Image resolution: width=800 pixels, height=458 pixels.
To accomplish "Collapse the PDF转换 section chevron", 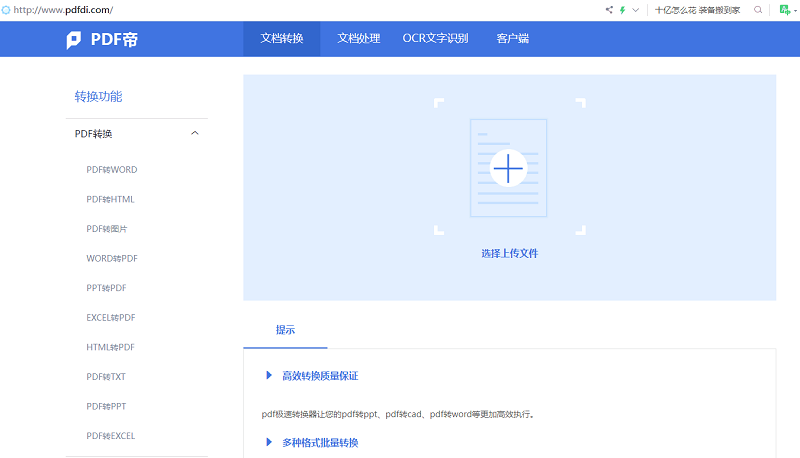I will coord(194,133).
